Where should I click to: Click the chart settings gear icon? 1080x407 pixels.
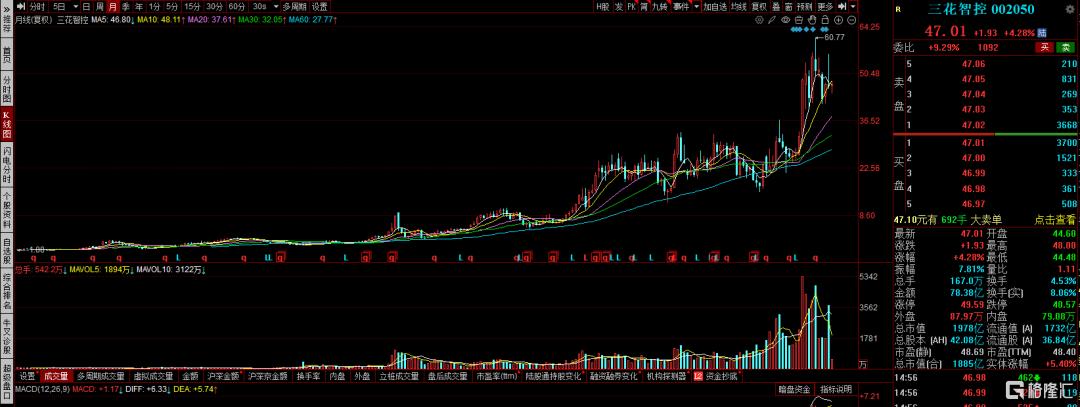(760, 20)
